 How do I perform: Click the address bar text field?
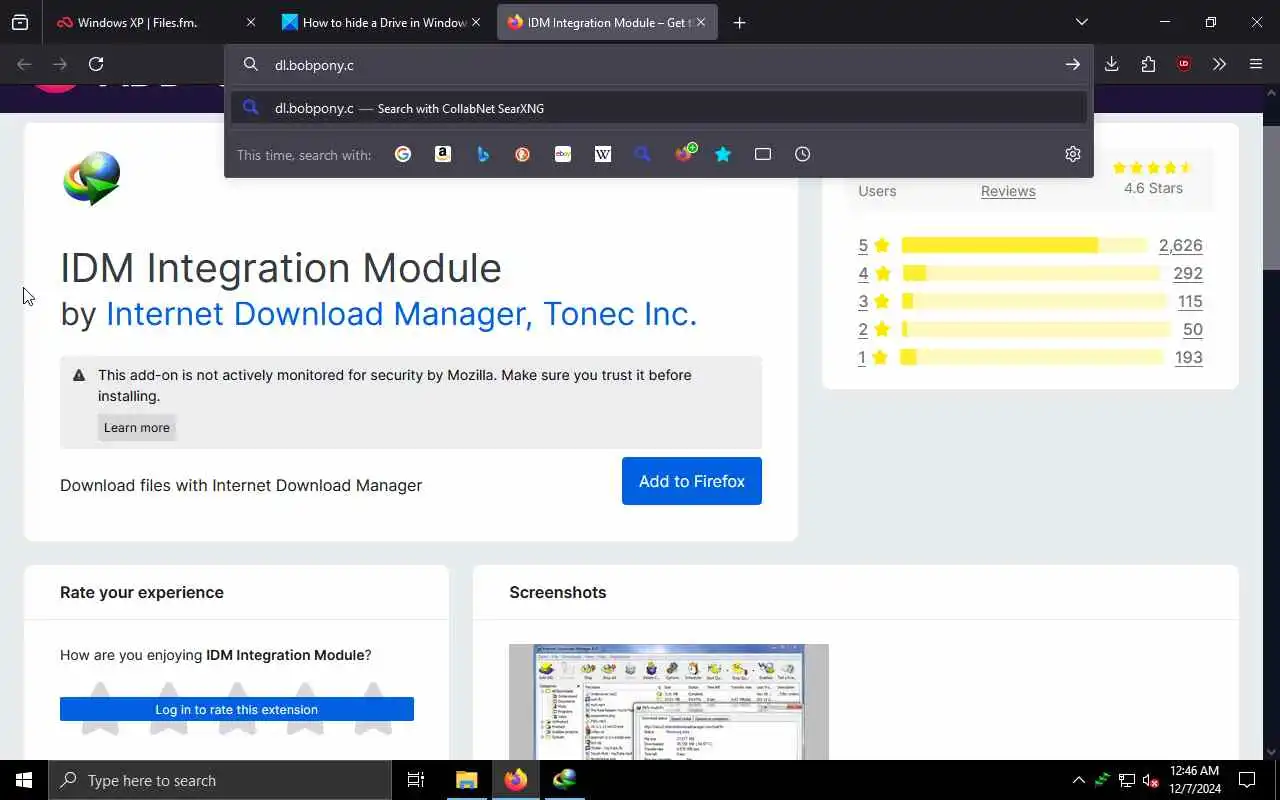660,65
